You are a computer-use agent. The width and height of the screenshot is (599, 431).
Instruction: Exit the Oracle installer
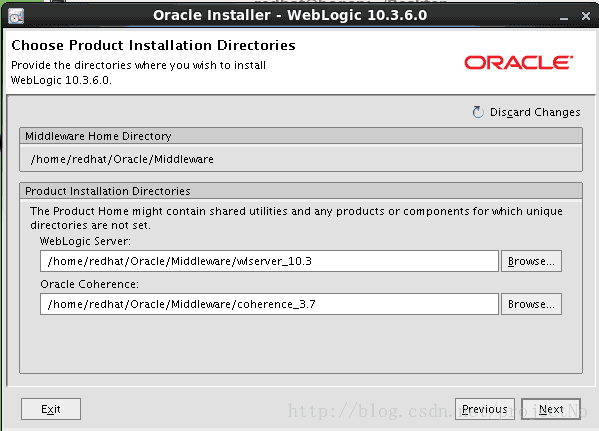(x=51, y=409)
